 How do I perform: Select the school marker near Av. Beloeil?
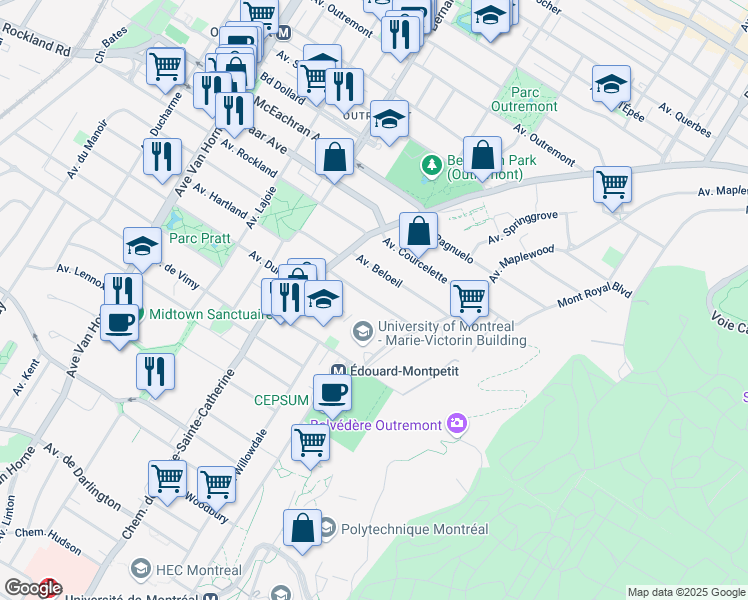click(323, 300)
